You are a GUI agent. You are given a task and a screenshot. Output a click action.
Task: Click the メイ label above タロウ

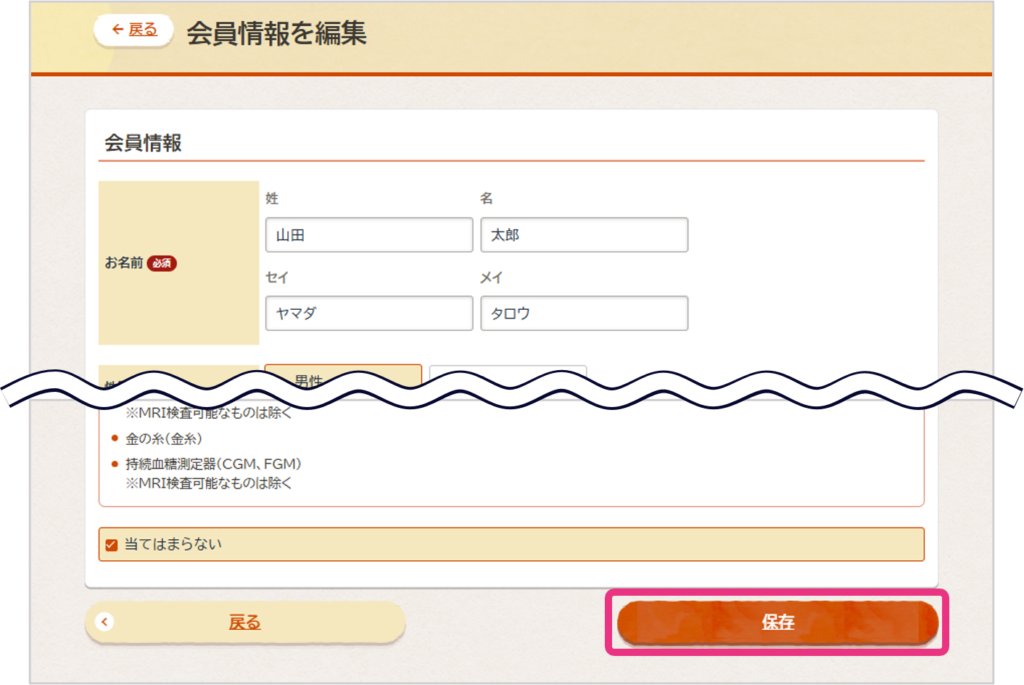click(491, 277)
